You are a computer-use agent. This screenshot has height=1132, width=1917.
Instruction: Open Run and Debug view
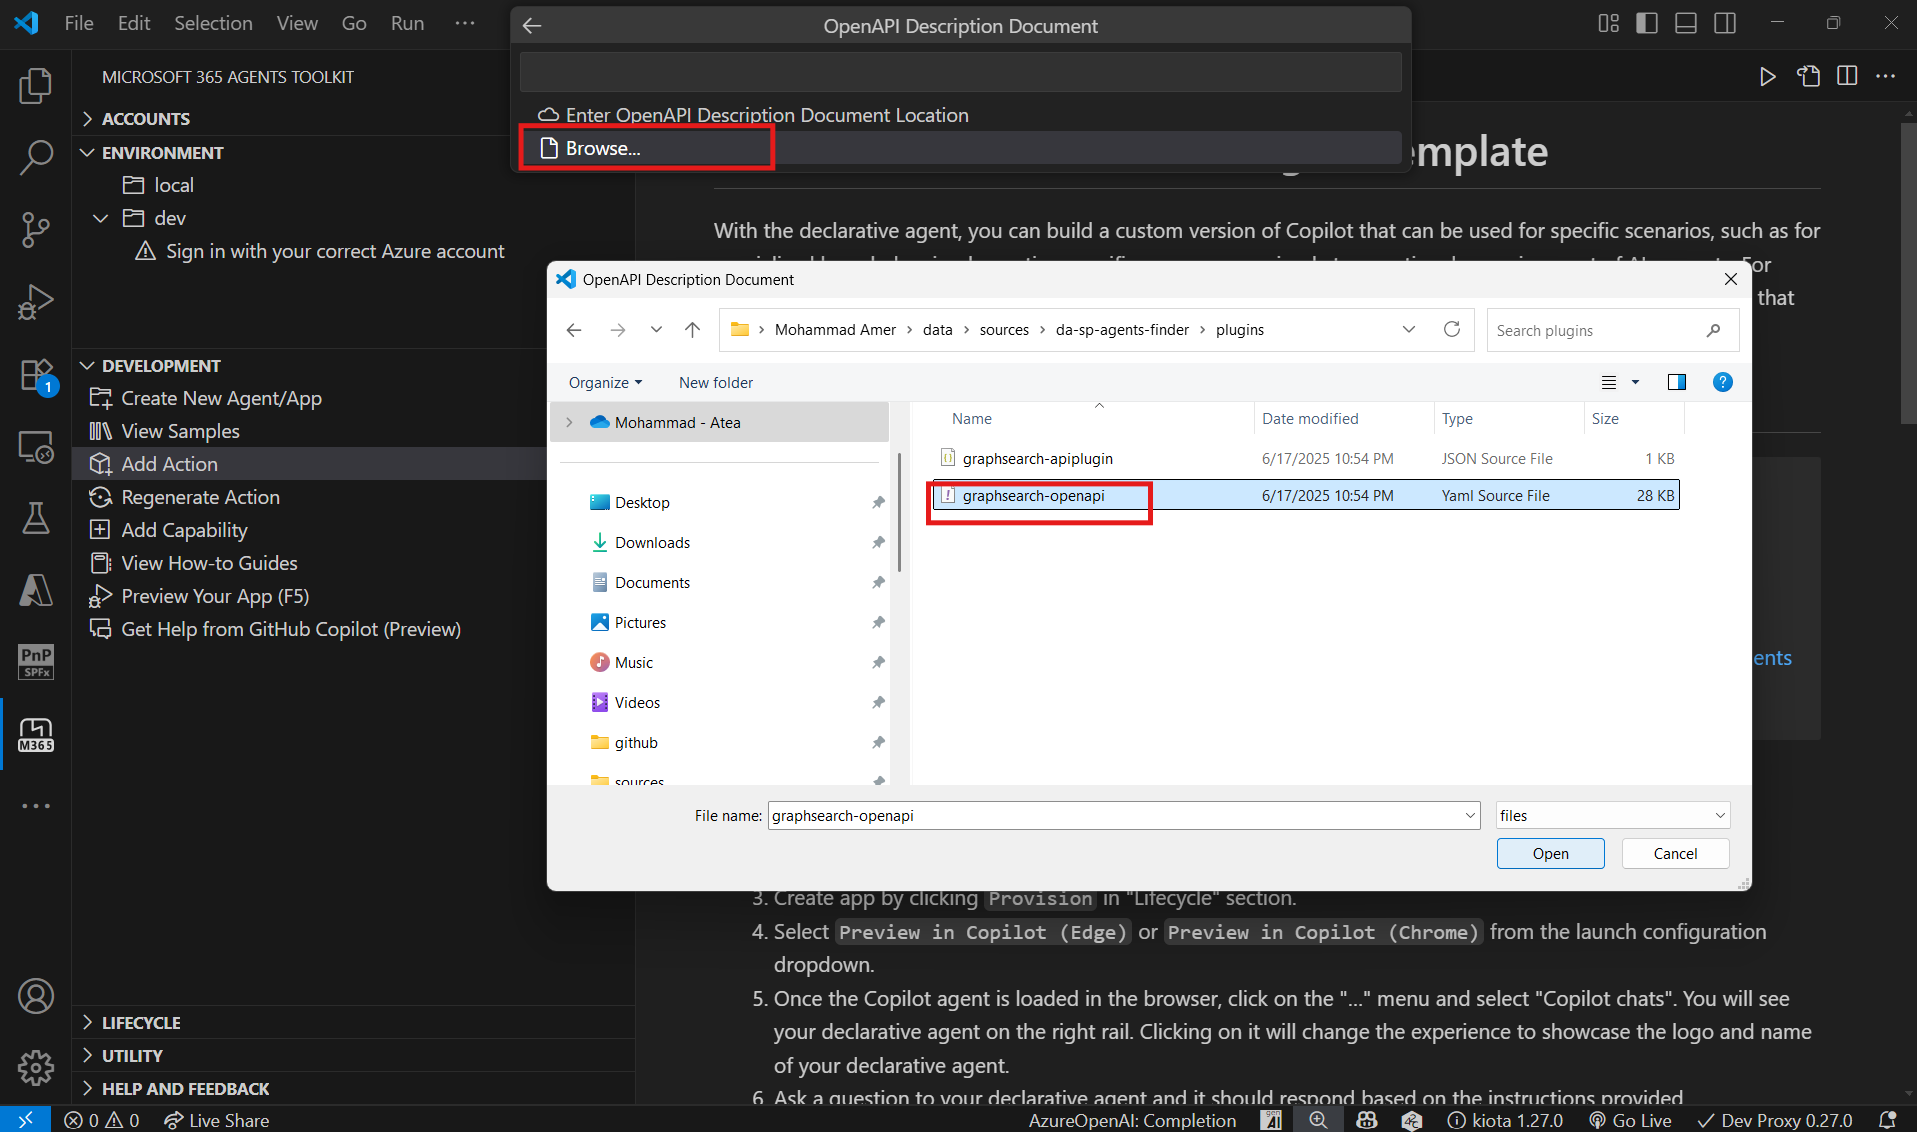click(x=36, y=301)
